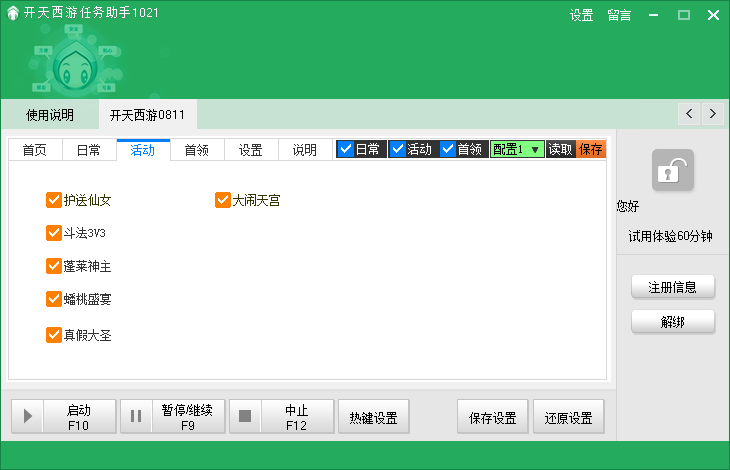Switch to the 首领 tab

(196, 150)
